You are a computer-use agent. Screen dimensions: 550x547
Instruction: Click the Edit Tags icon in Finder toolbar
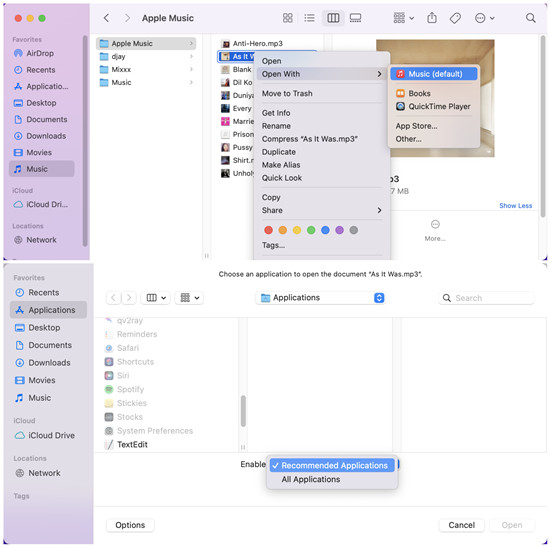point(455,18)
